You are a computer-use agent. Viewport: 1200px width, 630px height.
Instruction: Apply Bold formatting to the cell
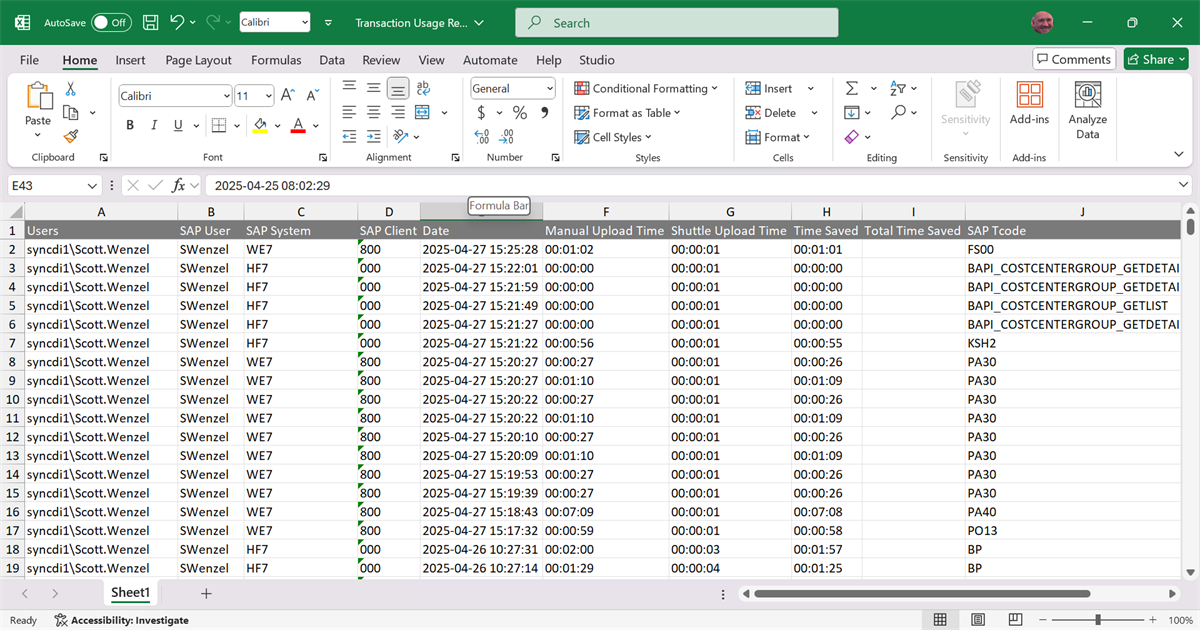(130, 126)
